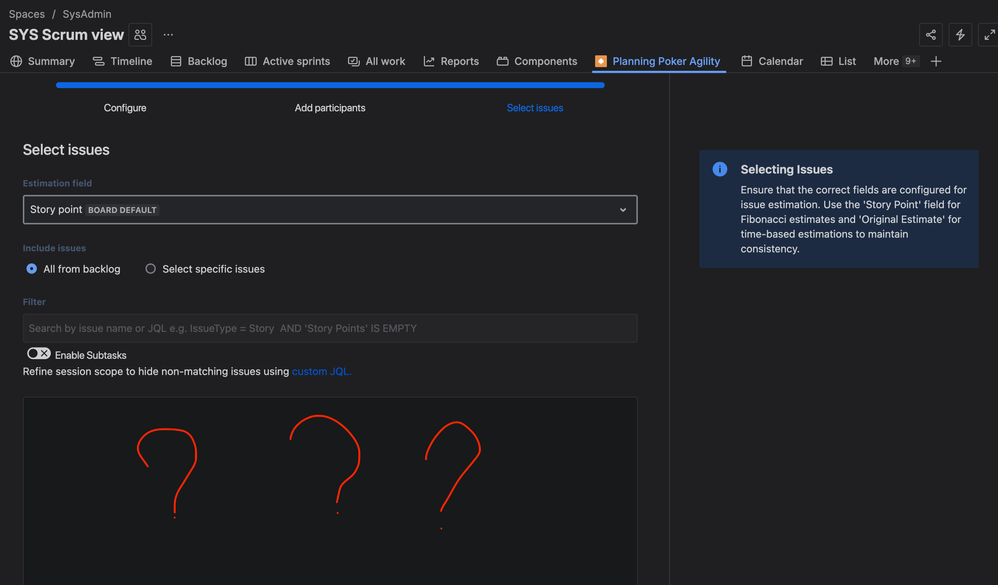Click the SYS Scrum view title

click(x=66, y=35)
